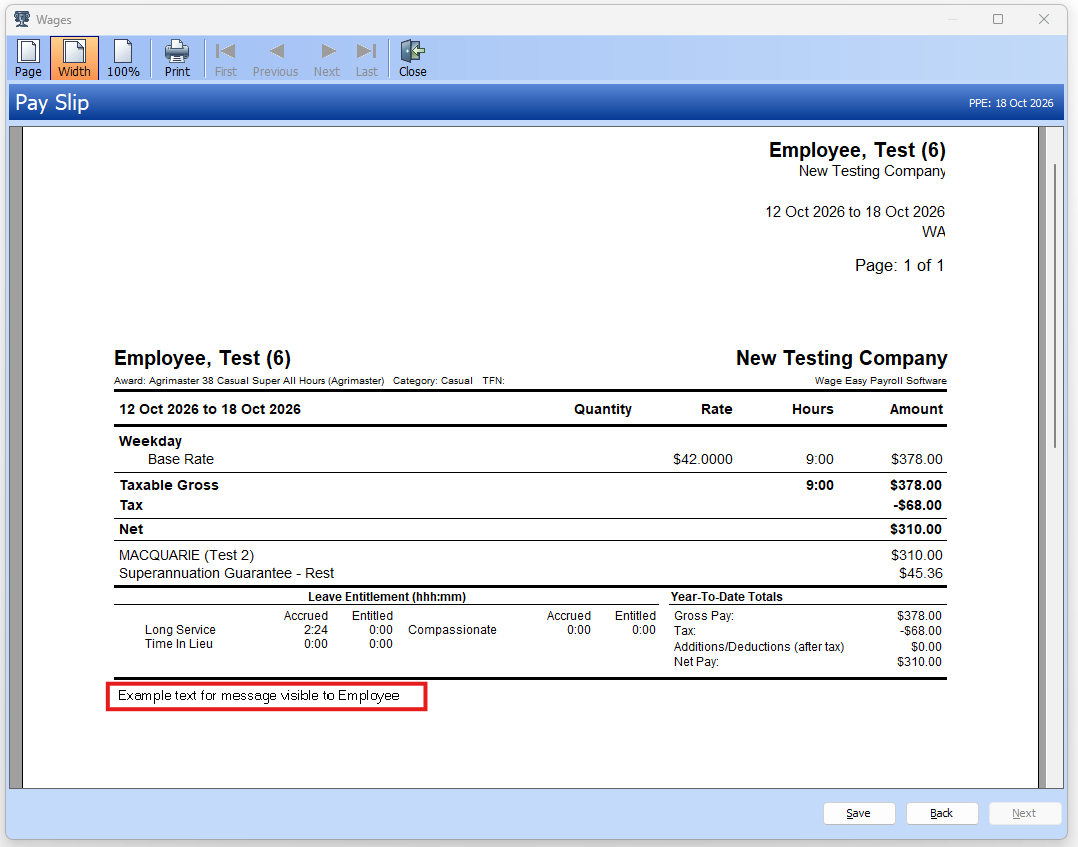Screen dimensions: 1078x847
Task: Click 'Time In Lieu' leave row
Action: point(179,644)
